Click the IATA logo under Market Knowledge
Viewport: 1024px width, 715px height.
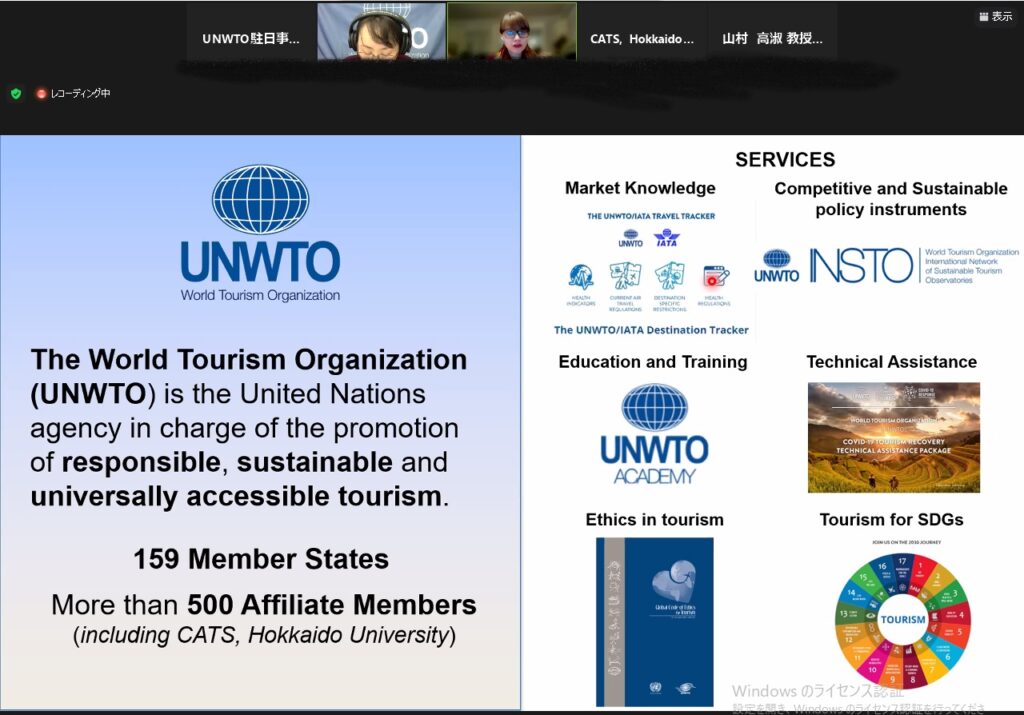point(666,240)
